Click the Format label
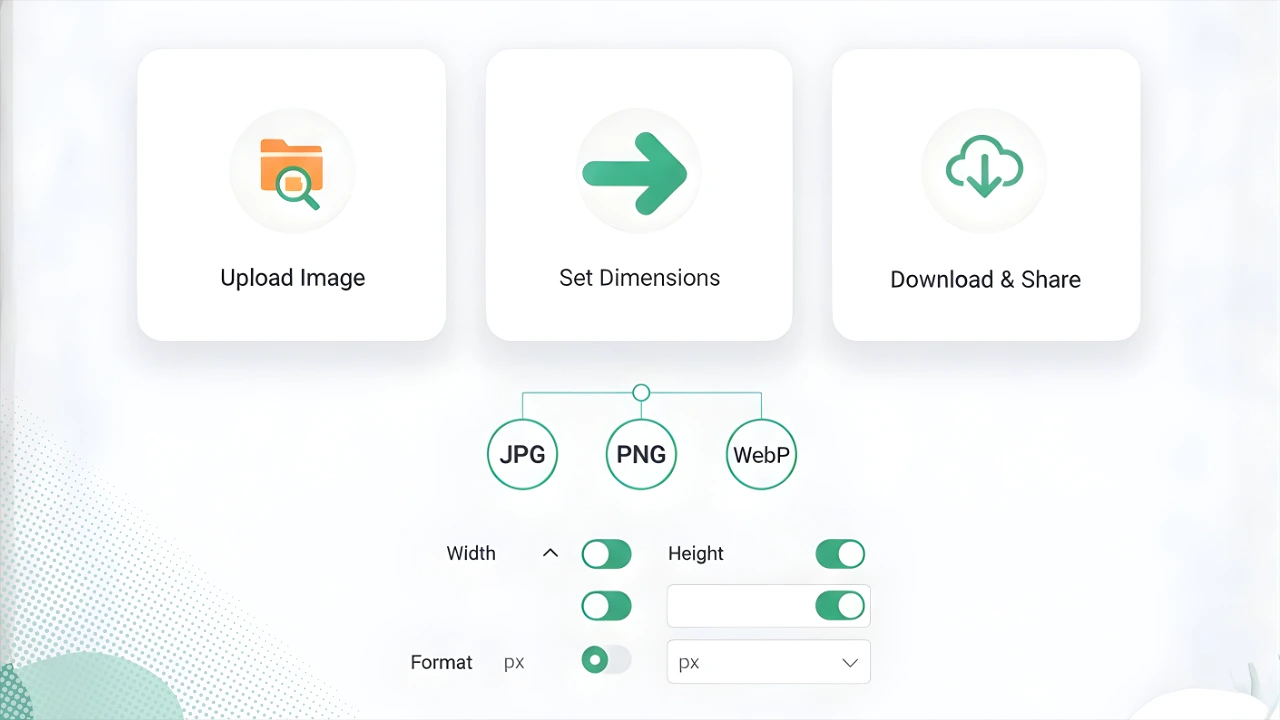Image resolution: width=1280 pixels, height=720 pixels. (x=441, y=662)
